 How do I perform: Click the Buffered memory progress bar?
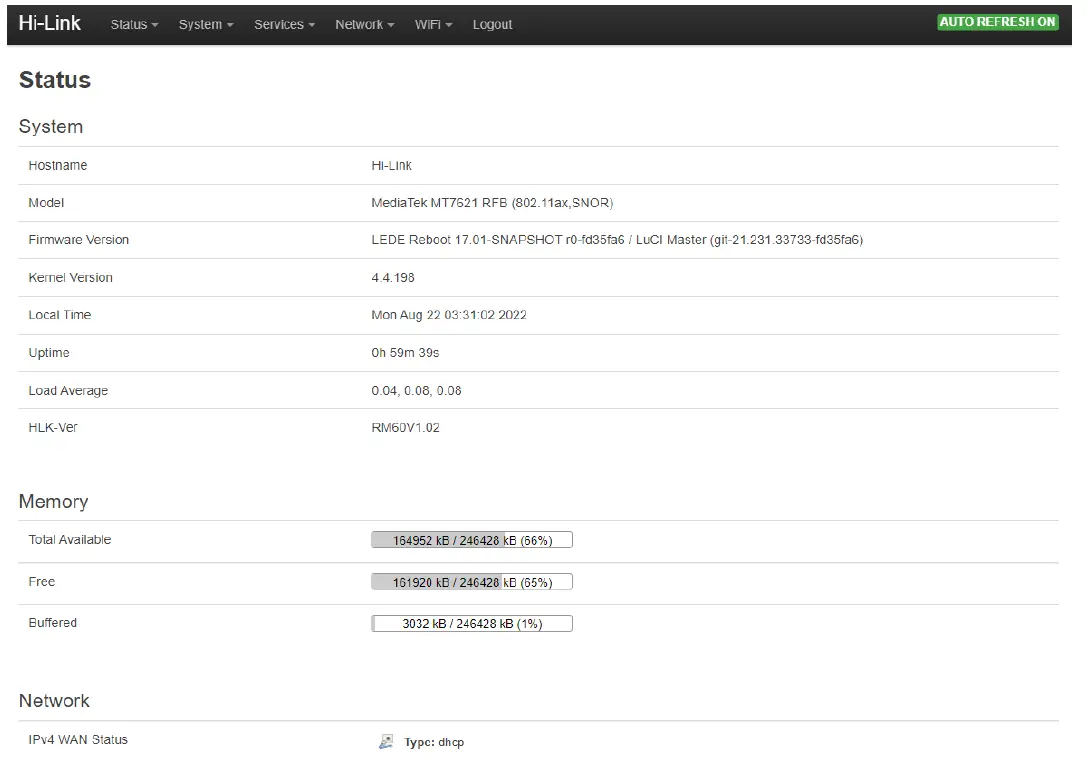click(472, 624)
